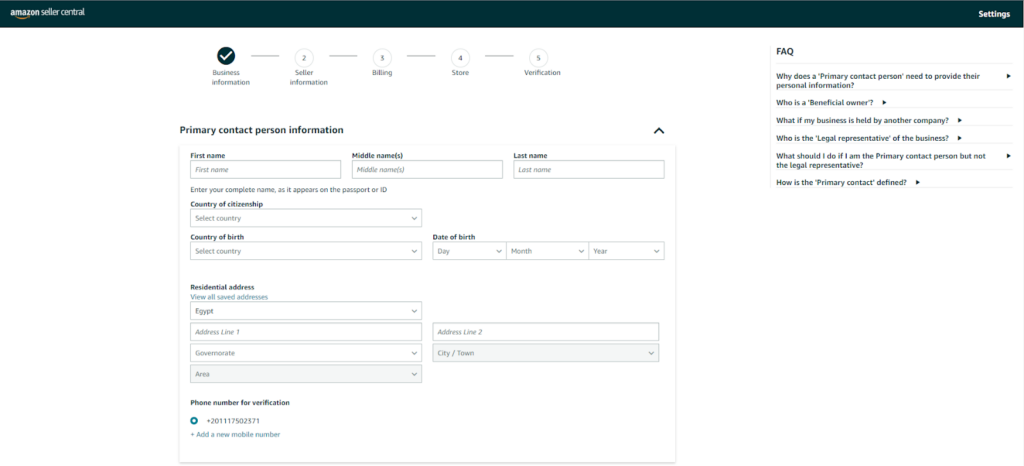Go to step 3 Billing
The image size is (1024, 466).
point(382,57)
